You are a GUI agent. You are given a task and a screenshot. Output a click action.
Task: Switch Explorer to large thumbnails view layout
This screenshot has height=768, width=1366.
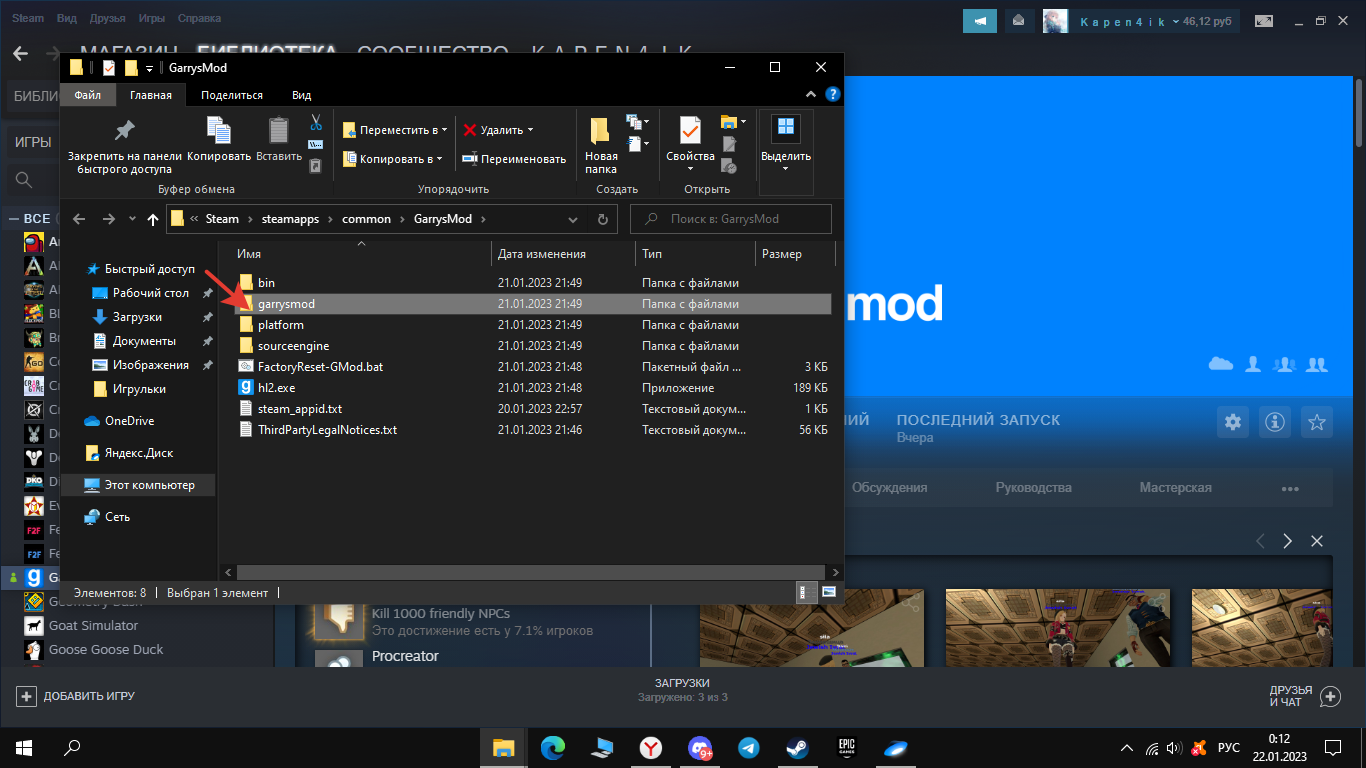click(829, 592)
